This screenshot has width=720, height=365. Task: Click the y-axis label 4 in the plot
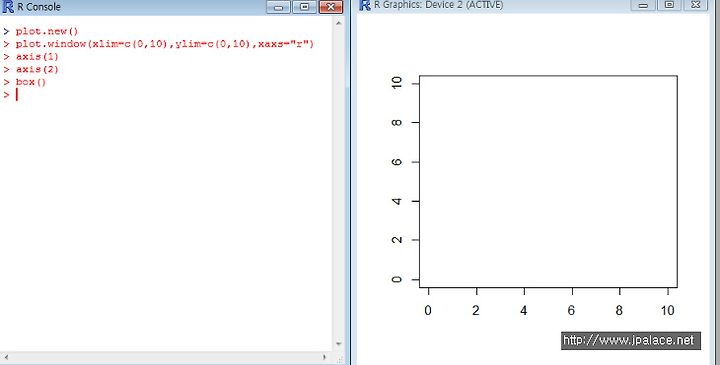pyautogui.click(x=396, y=201)
